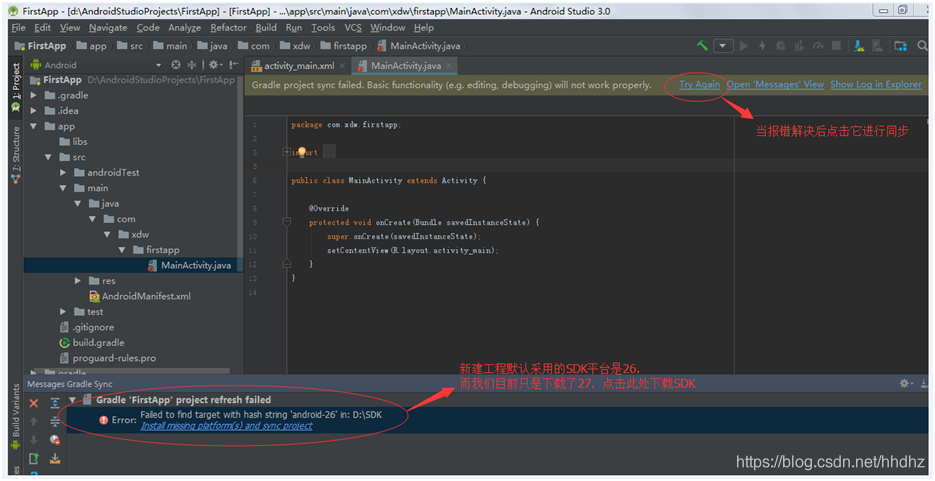The height and width of the screenshot is (481, 935).
Task: Open the Refactor menu
Action: click(x=228, y=27)
